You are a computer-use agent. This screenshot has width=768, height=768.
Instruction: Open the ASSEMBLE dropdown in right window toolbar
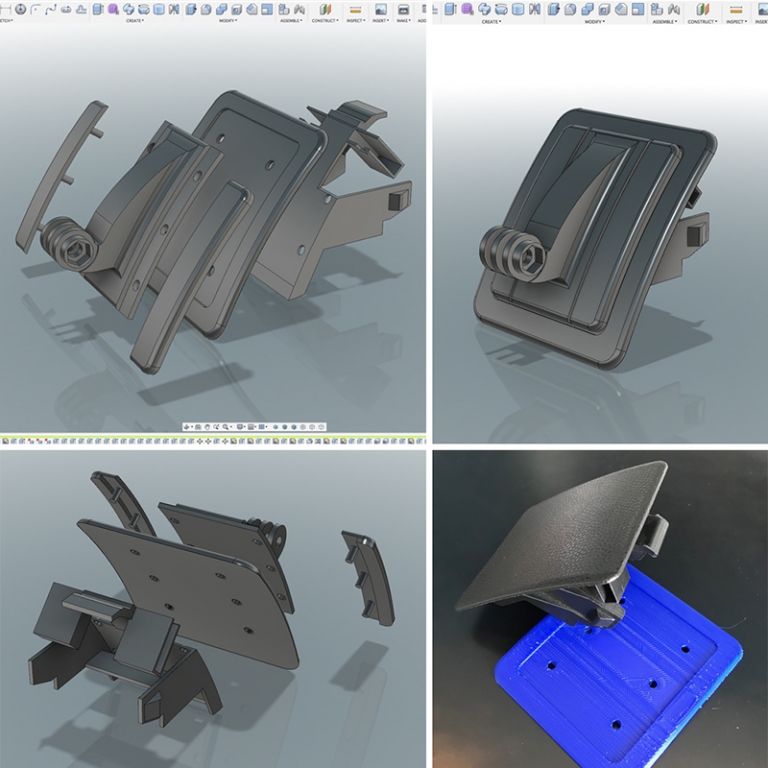tap(664, 22)
